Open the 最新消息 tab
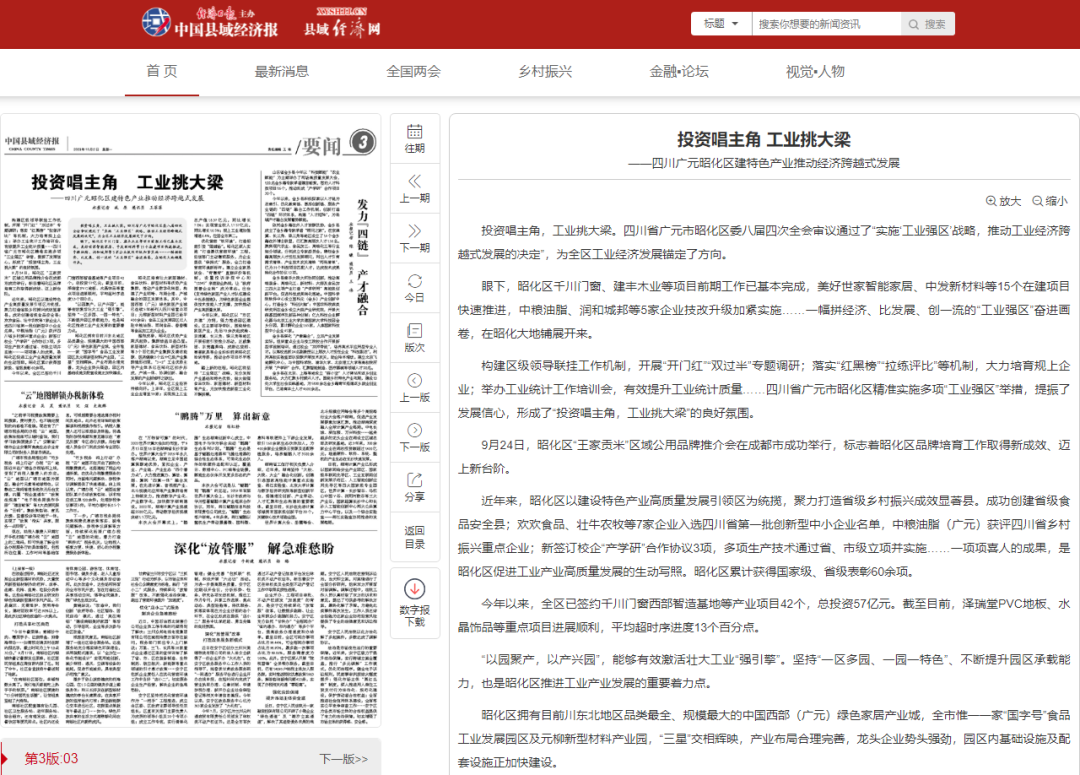Viewport: 1080px width, 775px height. 282,72
